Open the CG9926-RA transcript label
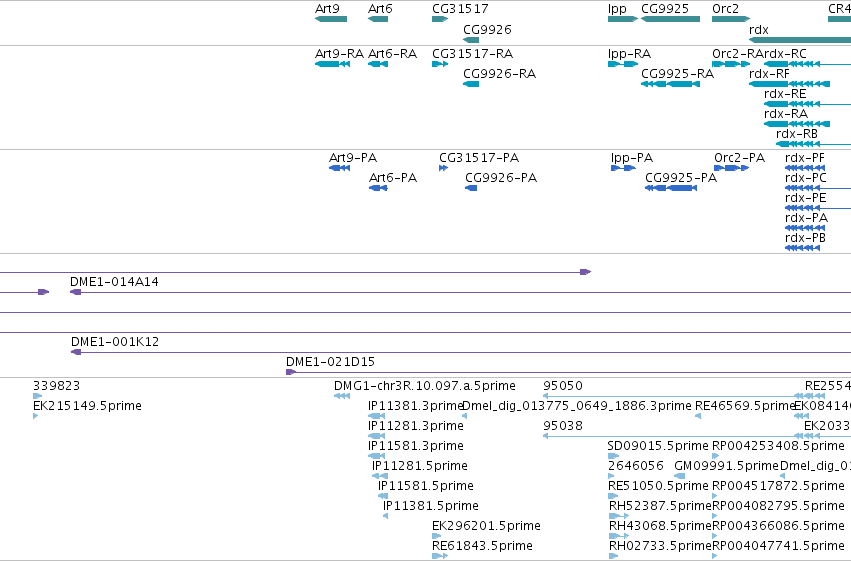 pyautogui.click(x=499, y=73)
